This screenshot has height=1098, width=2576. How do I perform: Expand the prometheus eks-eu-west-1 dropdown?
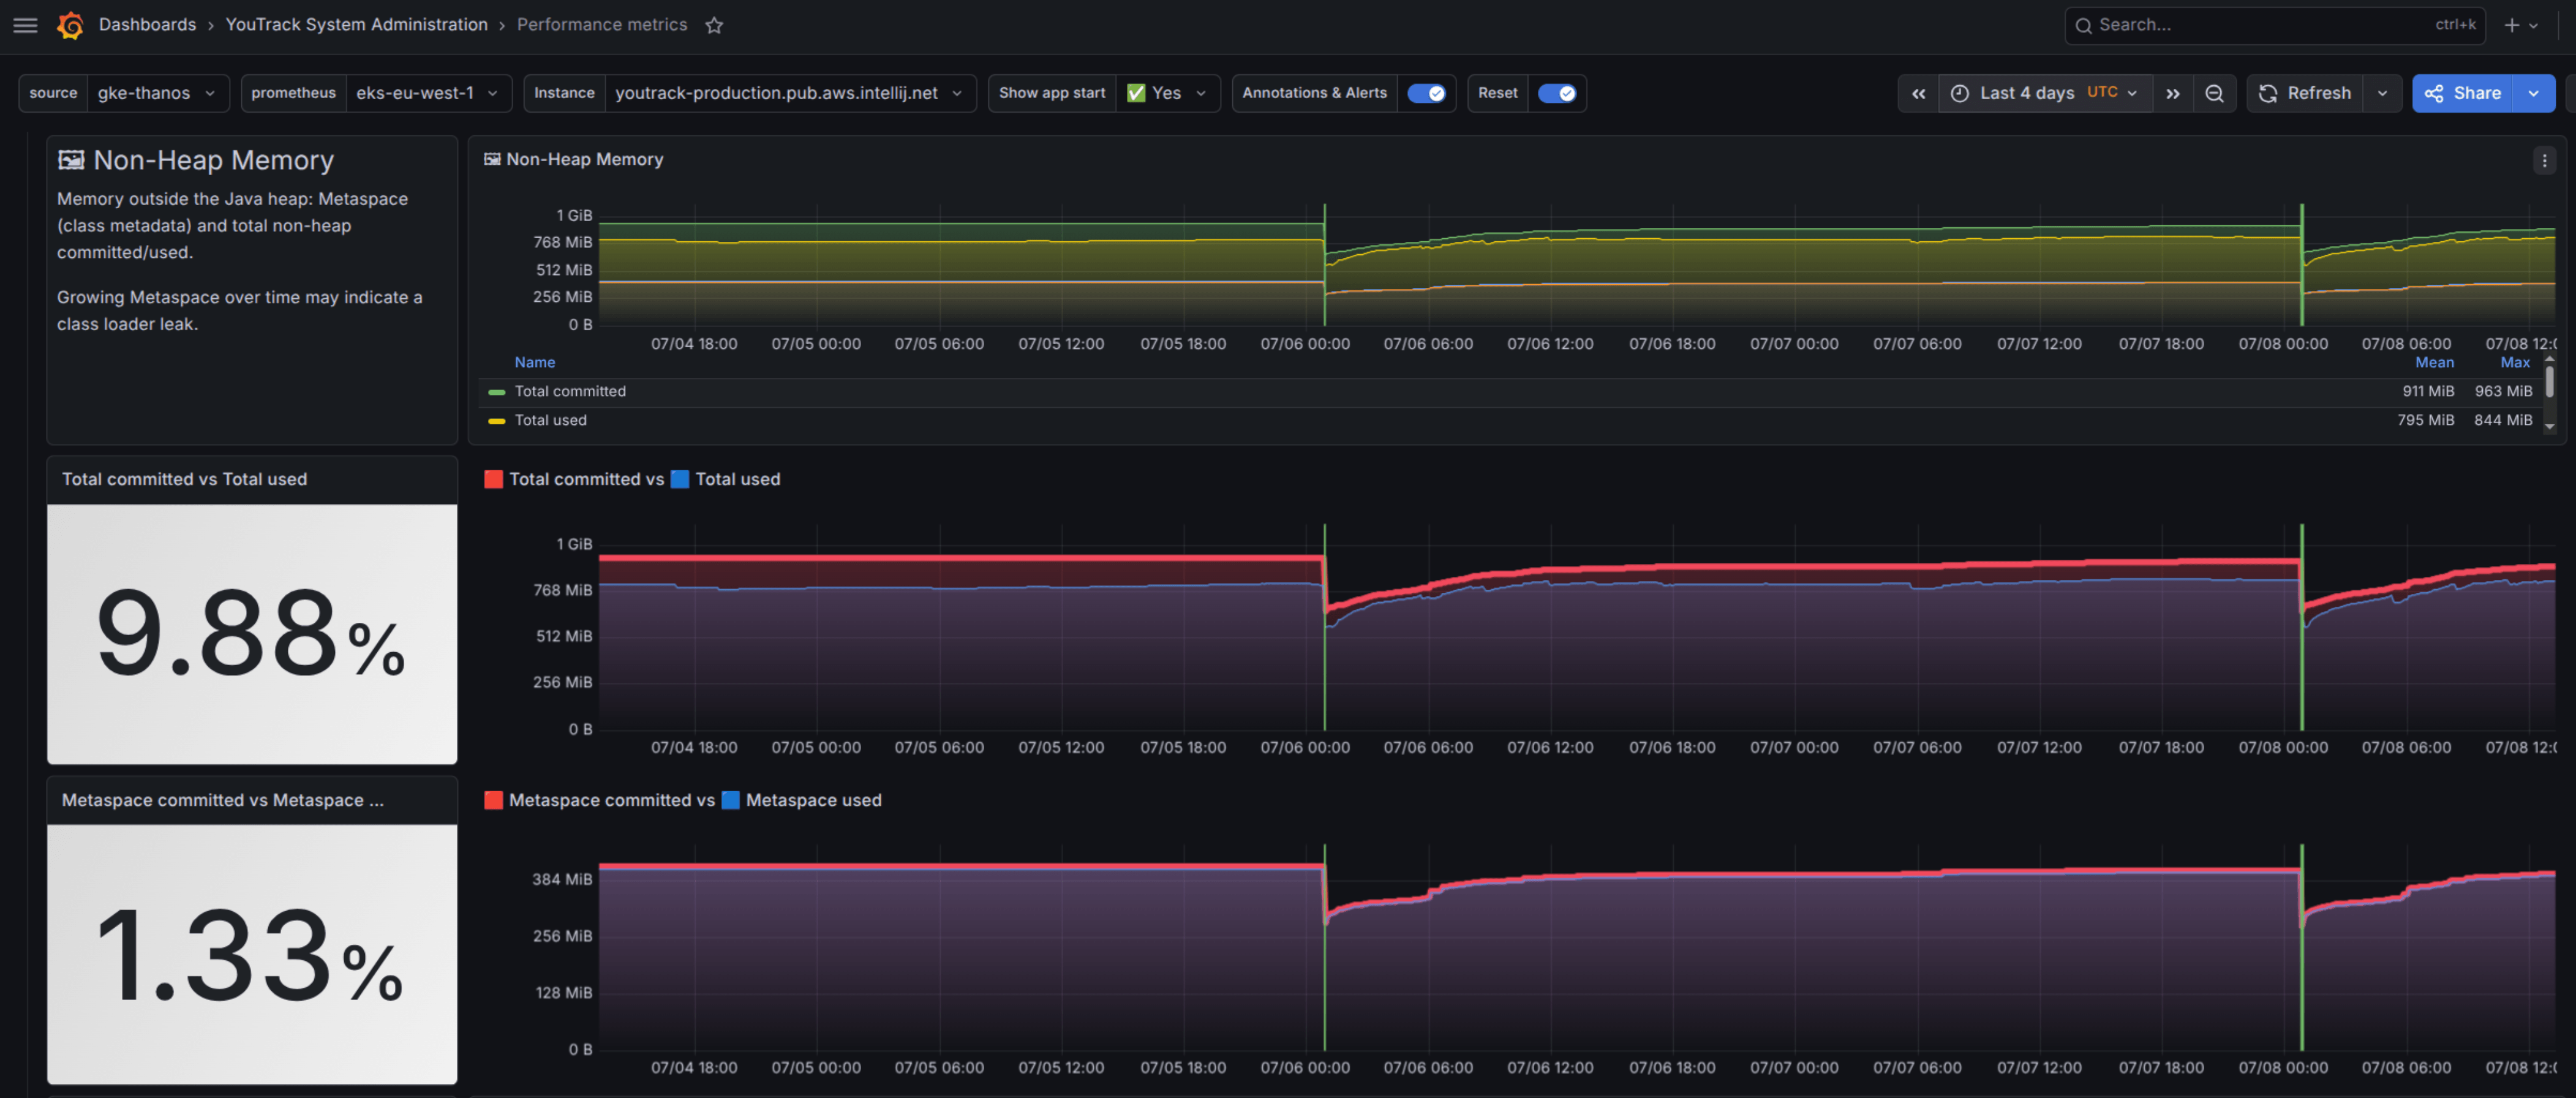coord(376,93)
